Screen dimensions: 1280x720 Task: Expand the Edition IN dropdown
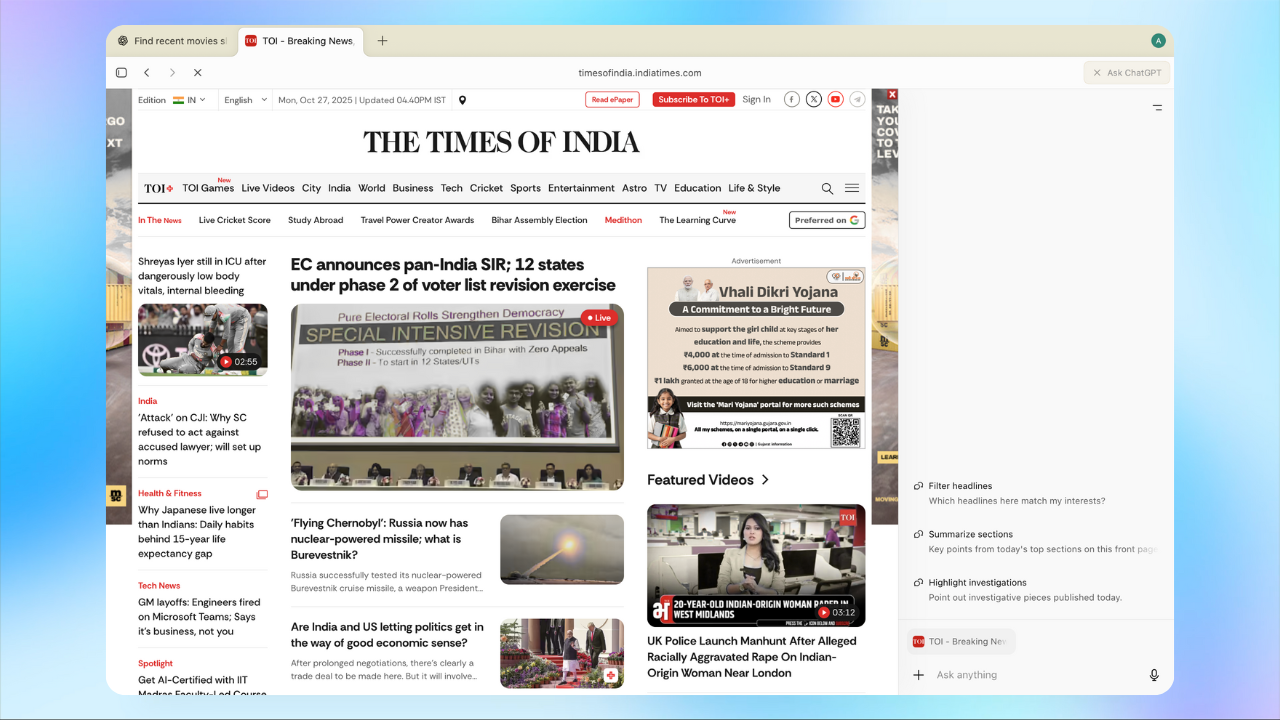pyautogui.click(x=189, y=100)
